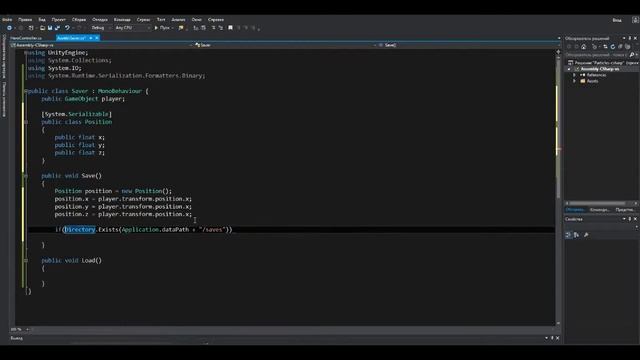Click the highlighted Directory word in code

click(80, 230)
